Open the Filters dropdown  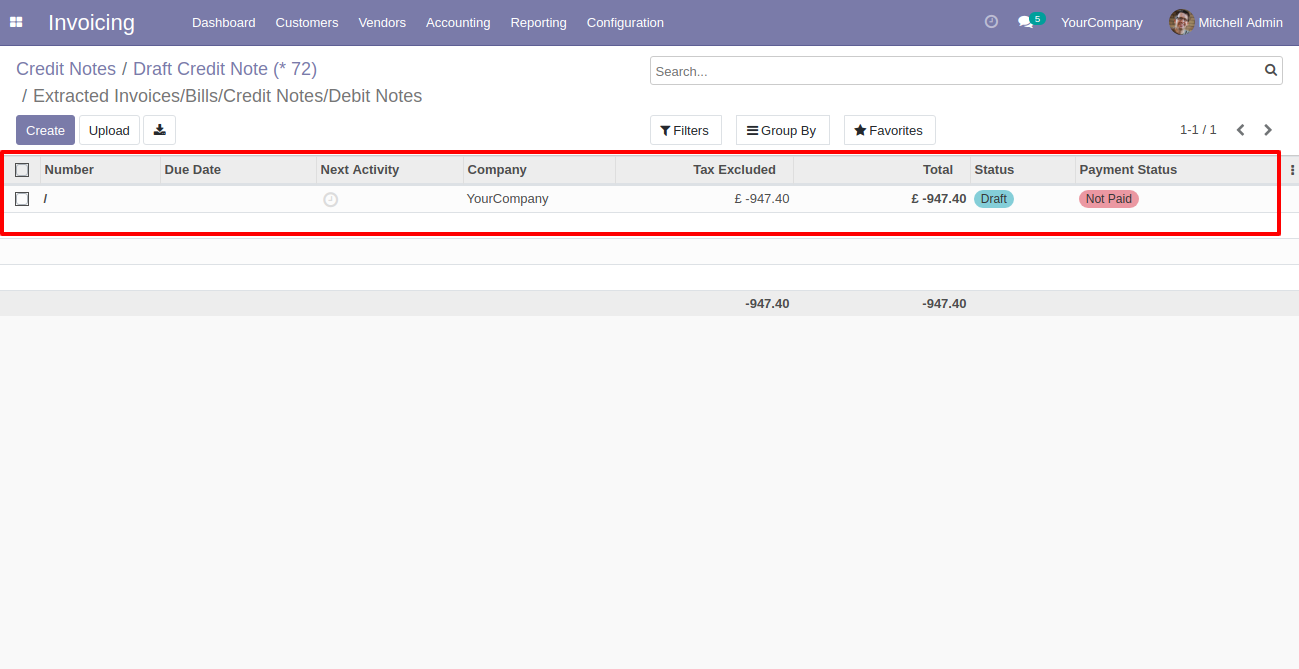pos(685,130)
